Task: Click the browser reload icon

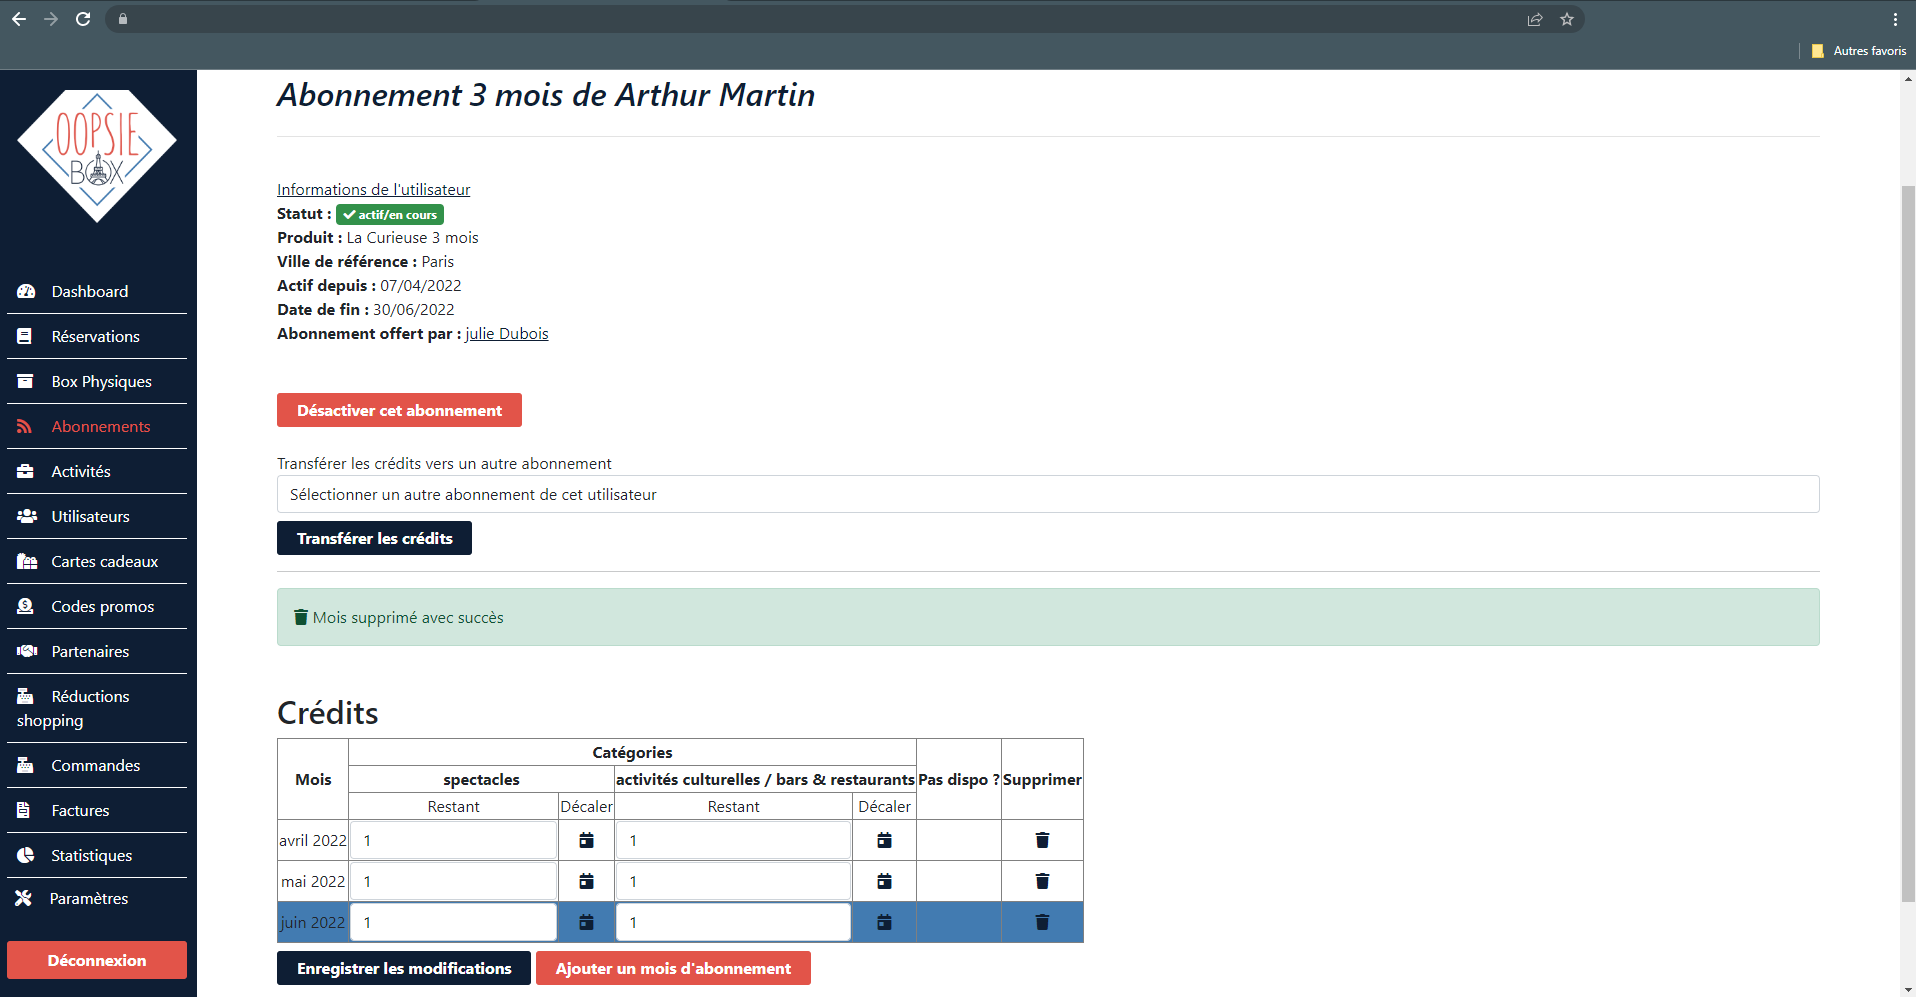Action: tap(83, 18)
